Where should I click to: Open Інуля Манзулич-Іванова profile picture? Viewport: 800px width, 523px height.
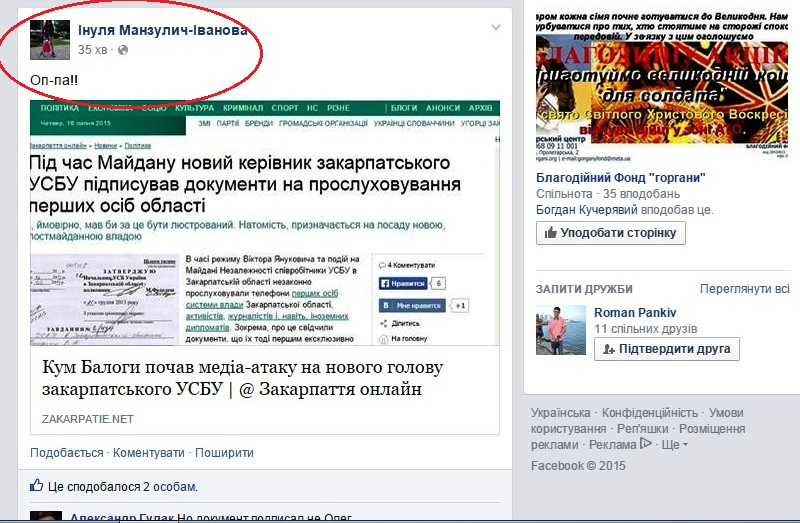coord(50,40)
